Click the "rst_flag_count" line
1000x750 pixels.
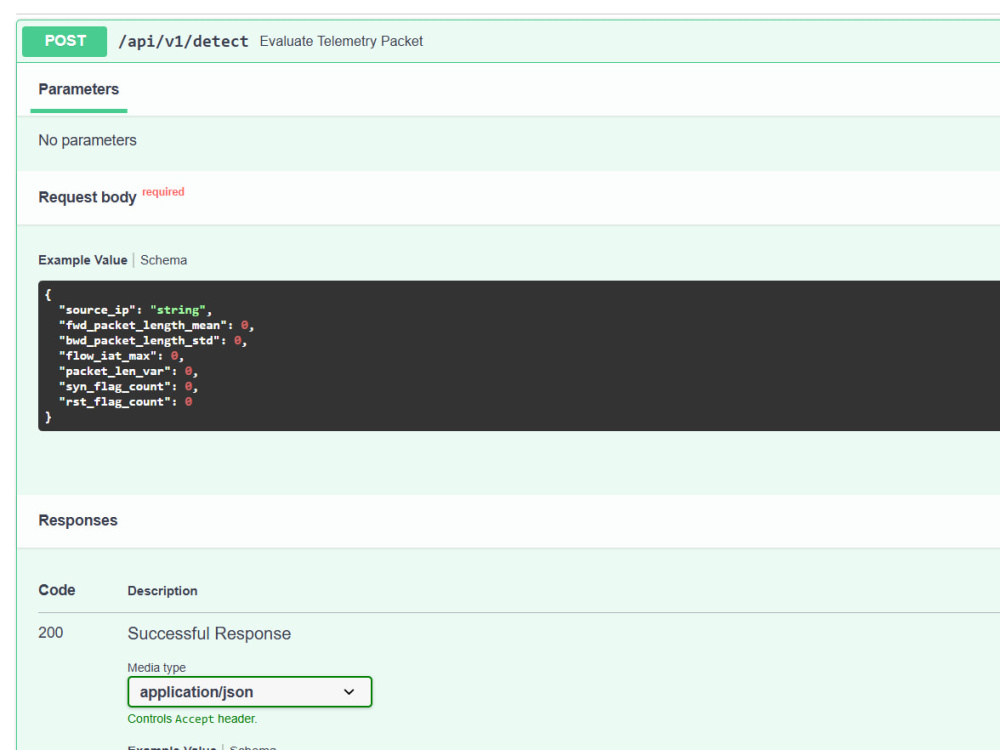125,402
